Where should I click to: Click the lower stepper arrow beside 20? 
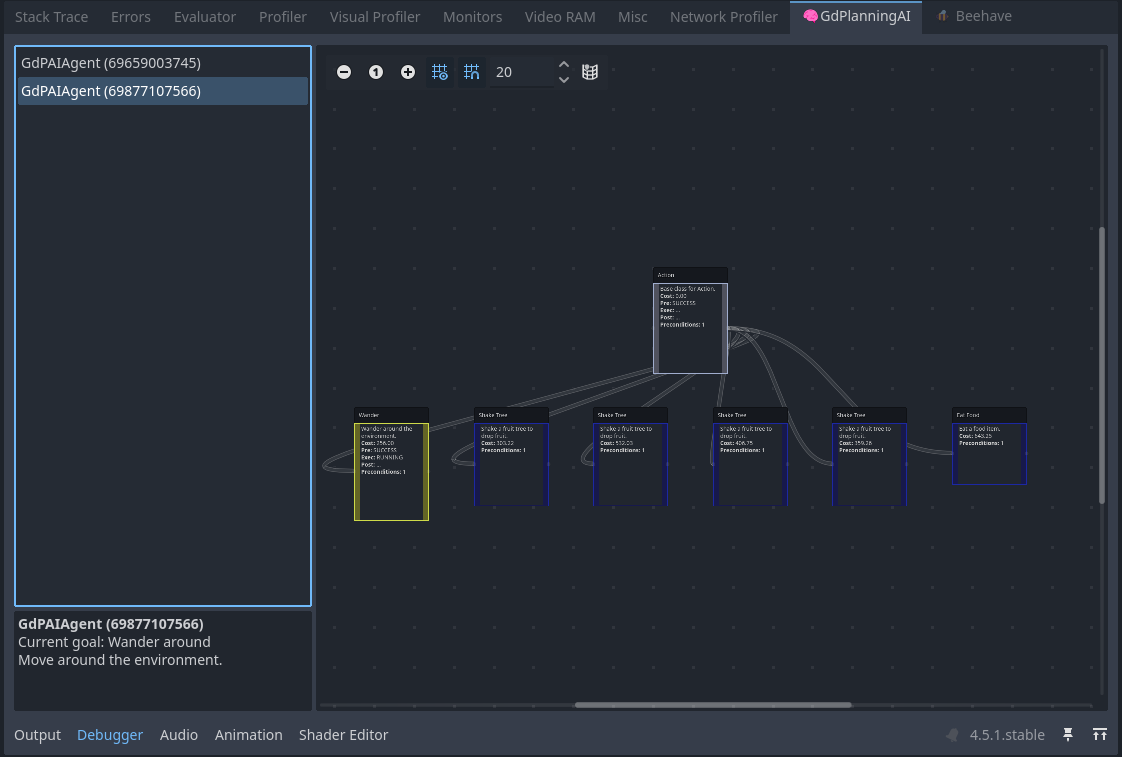[x=564, y=78]
